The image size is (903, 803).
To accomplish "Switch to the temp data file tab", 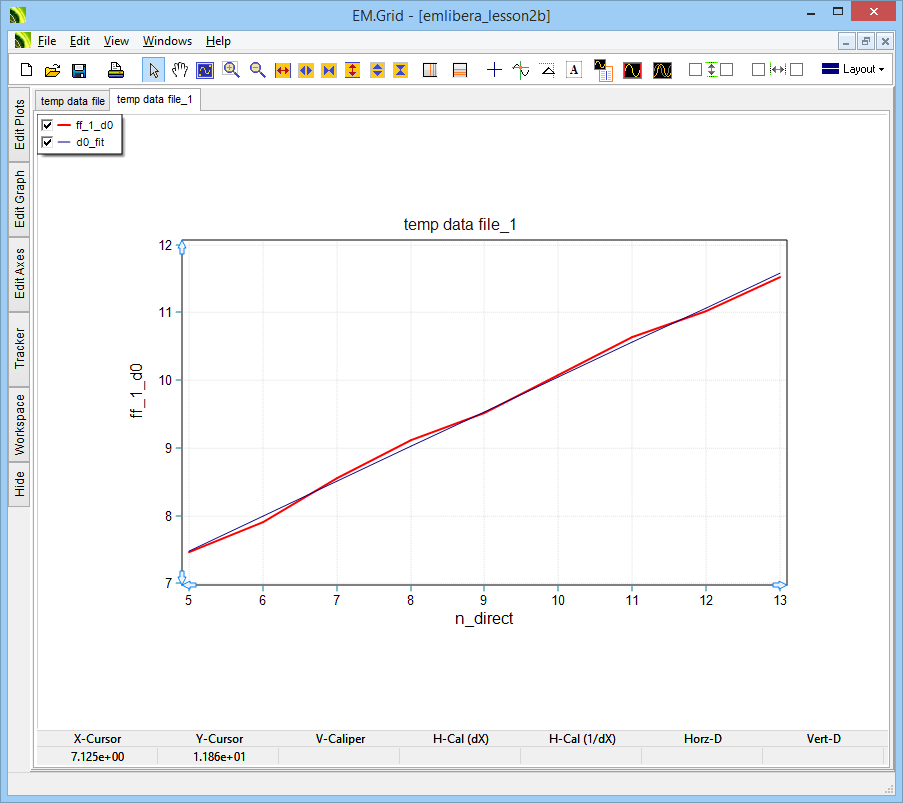I will (72, 101).
